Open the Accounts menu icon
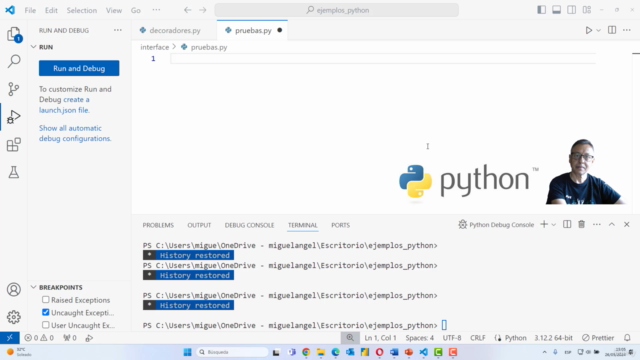Viewport: 640px width, 360px height. point(14,289)
